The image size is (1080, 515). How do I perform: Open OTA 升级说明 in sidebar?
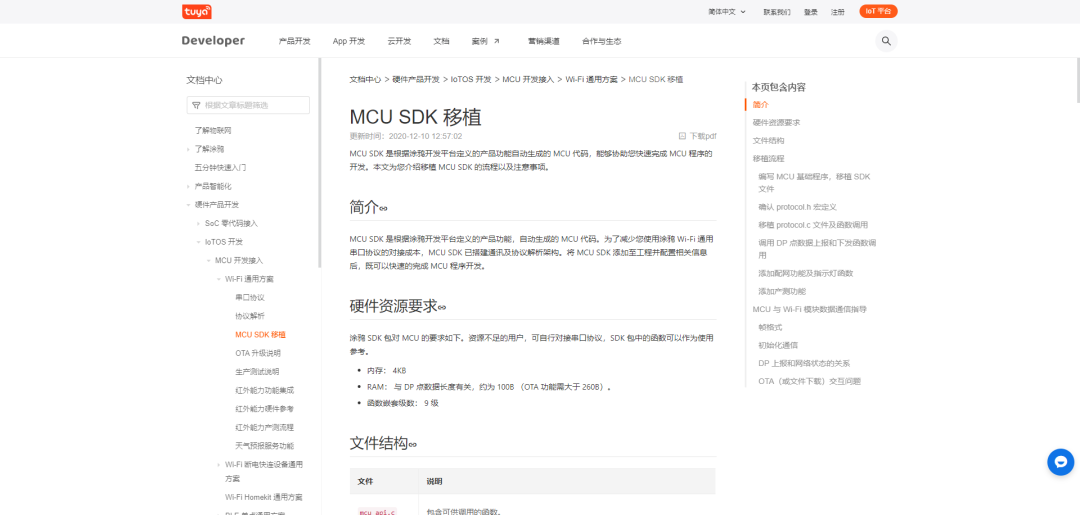[258, 353]
